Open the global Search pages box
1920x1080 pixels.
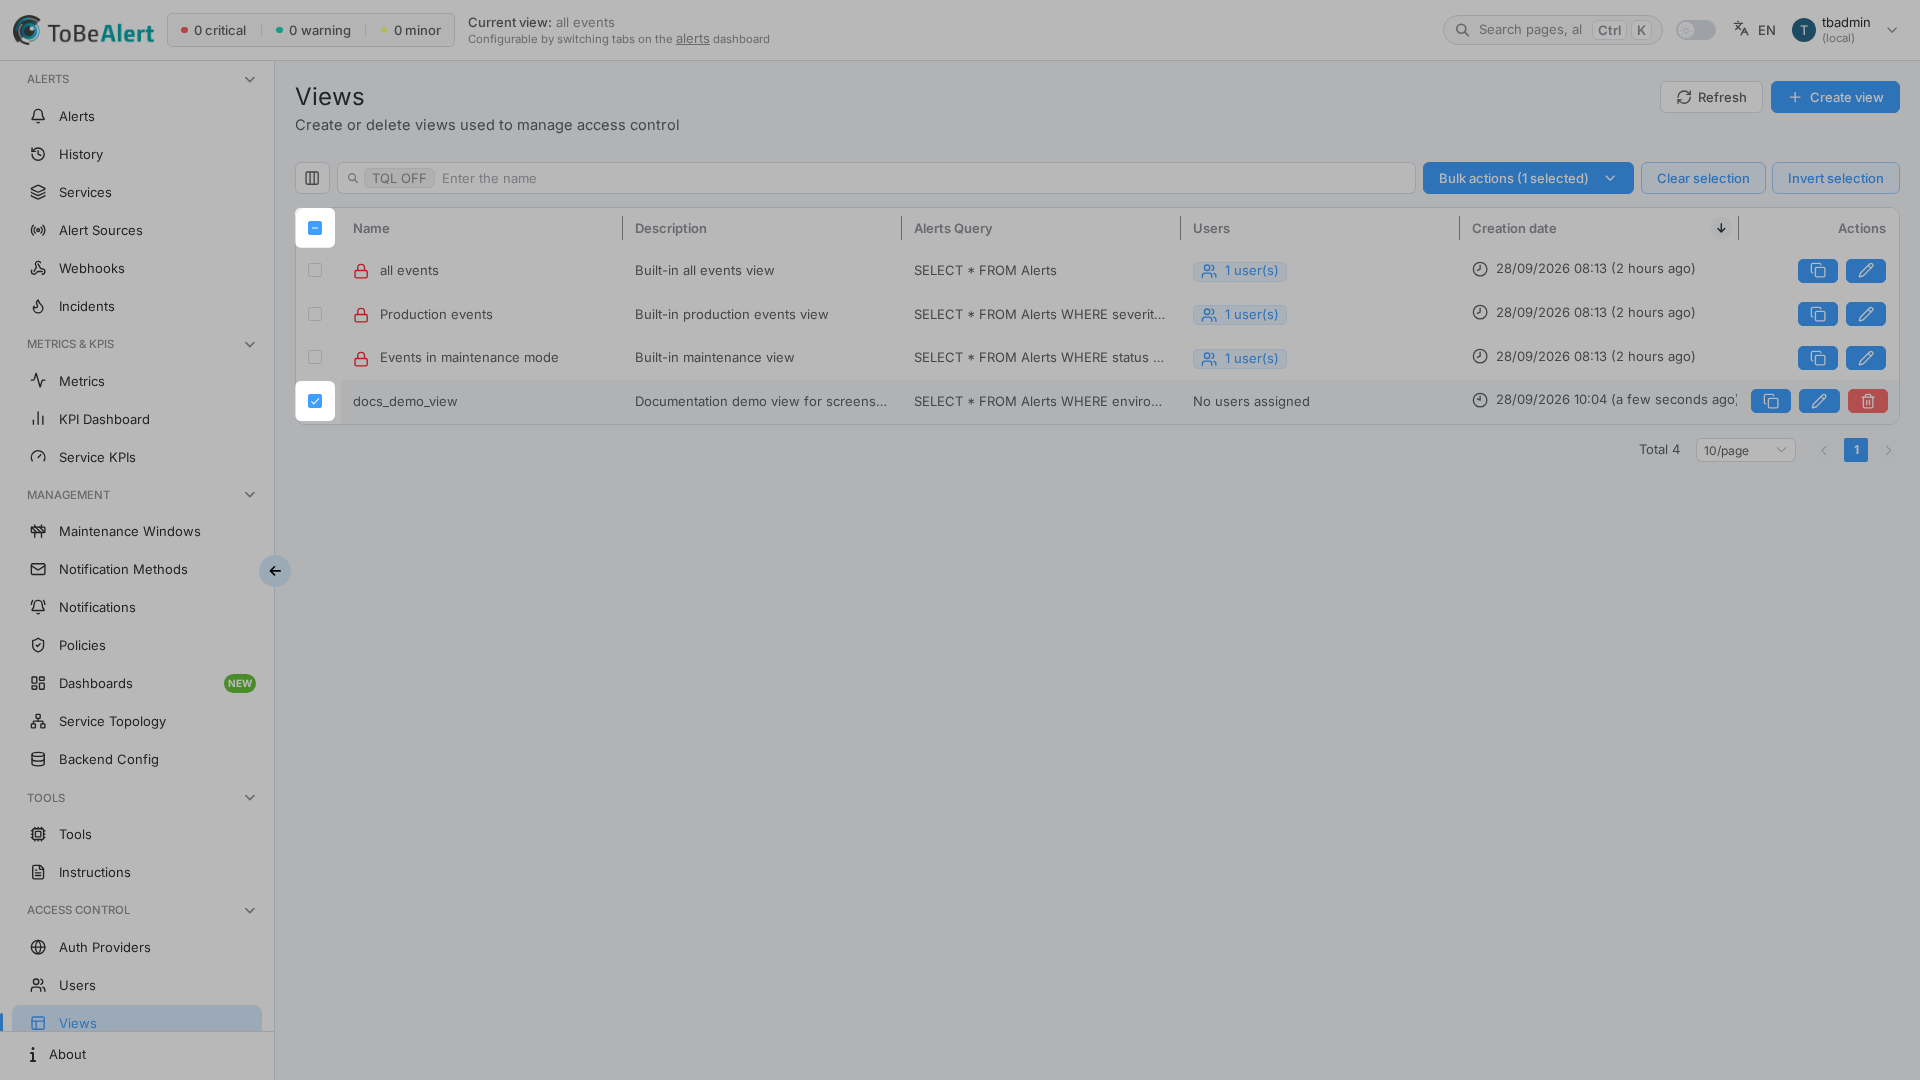[1552, 30]
